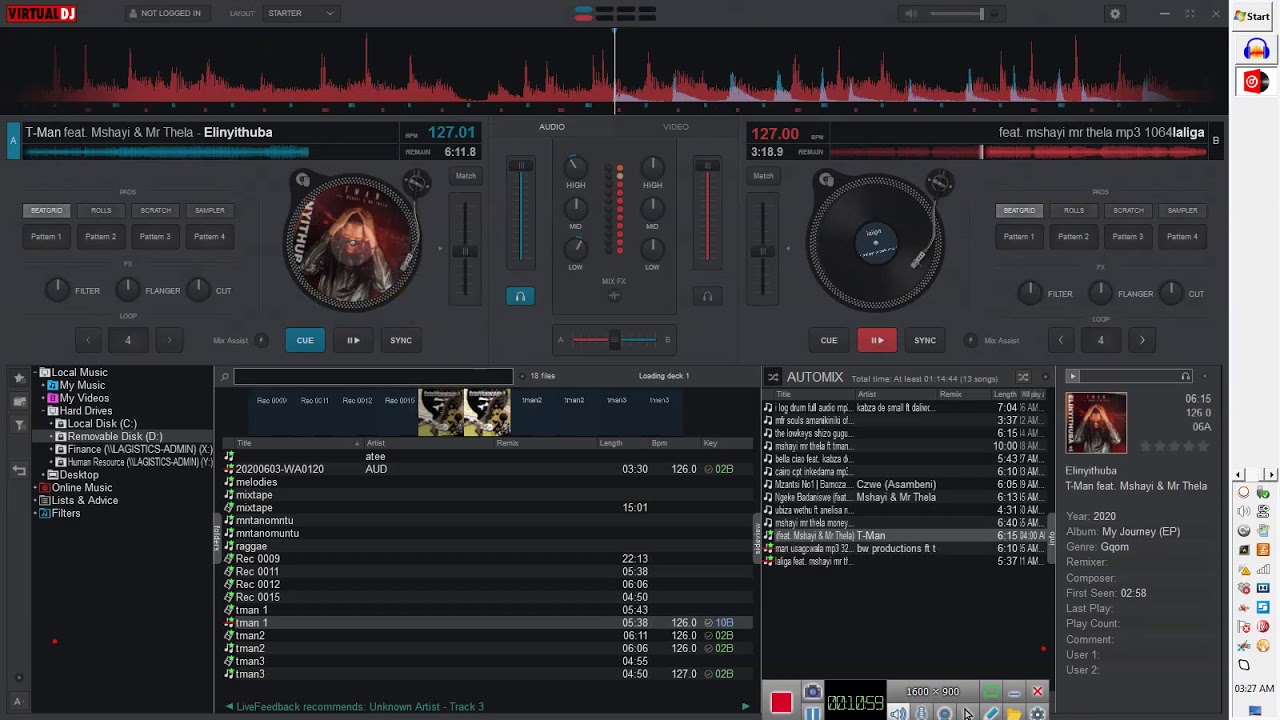Click the Automix shuffle icon beside AUTOMIX title

[x=773, y=377]
